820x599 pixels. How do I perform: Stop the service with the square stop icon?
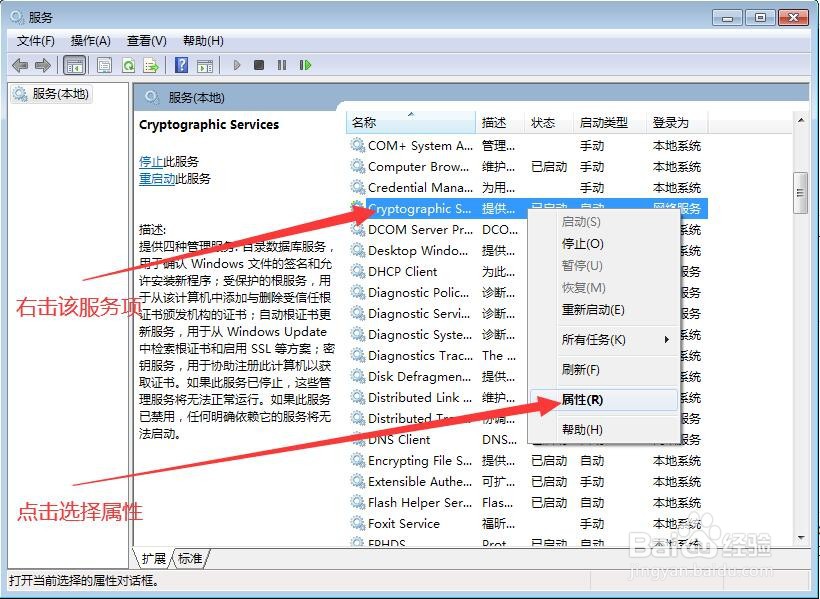[x=259, y=65]
